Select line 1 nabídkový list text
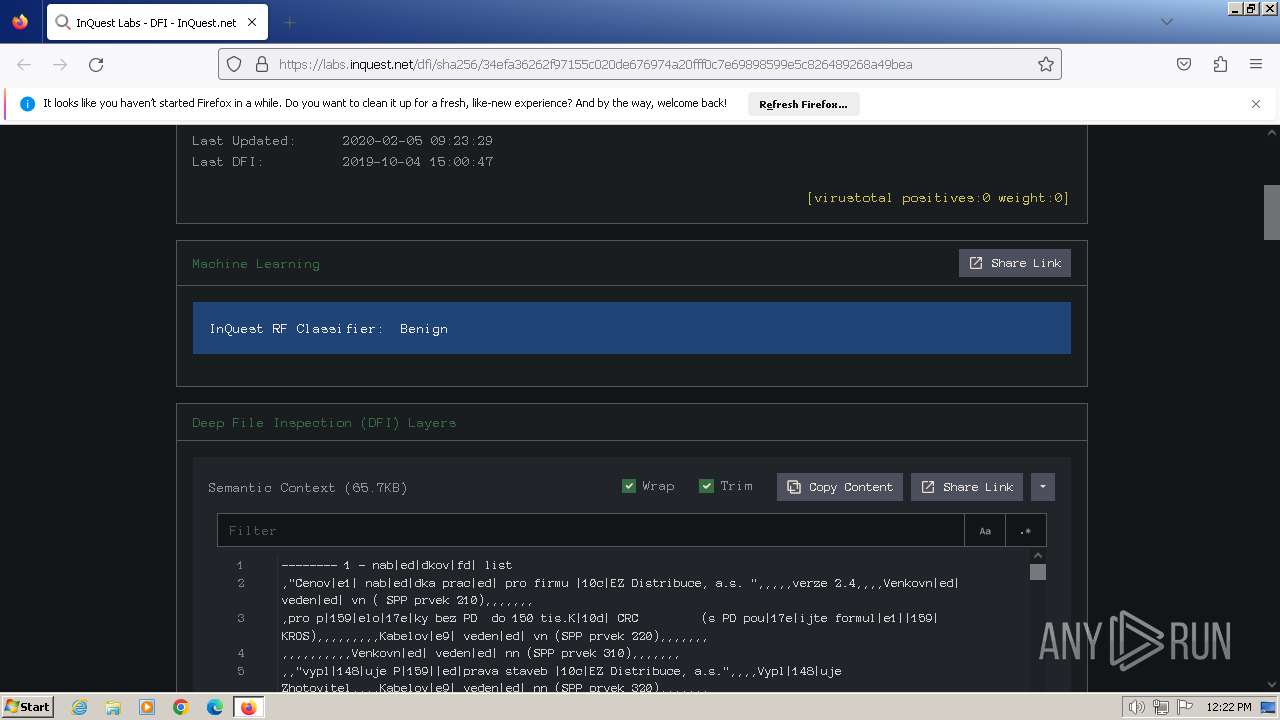This screenshot has width=1280, height=720. [x=397, y=565]
